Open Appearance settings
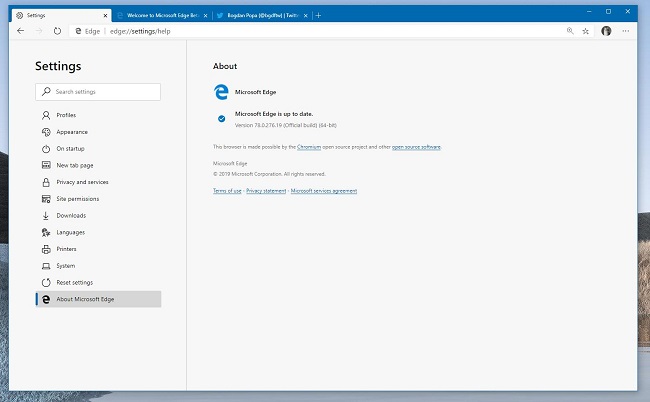Screen dimensions: 650x402 [98, 132]
